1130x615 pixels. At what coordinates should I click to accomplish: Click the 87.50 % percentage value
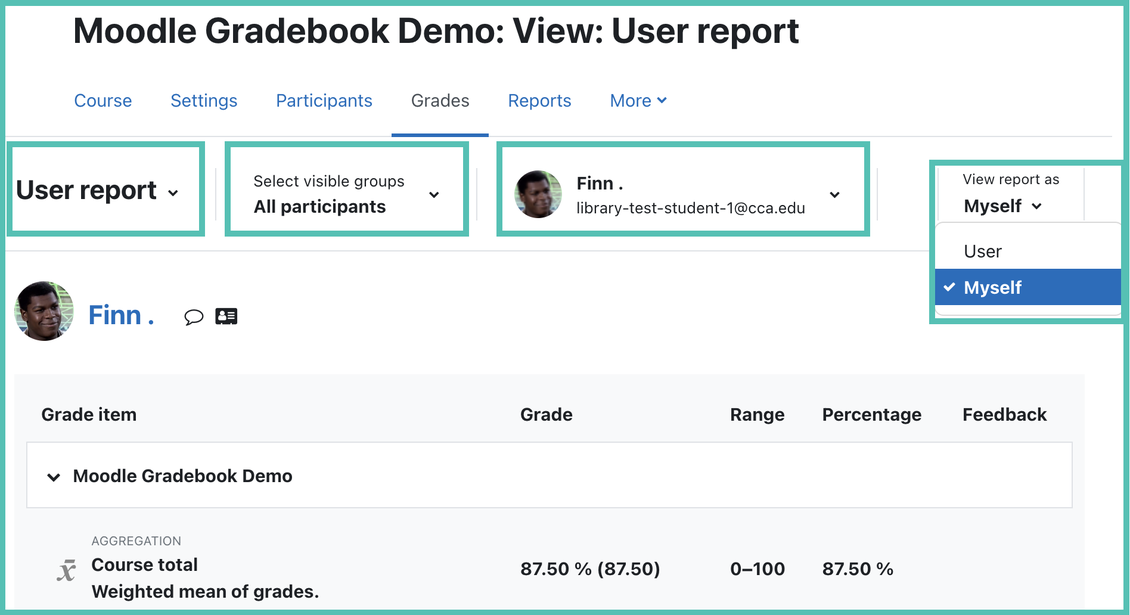coord(858,569)
